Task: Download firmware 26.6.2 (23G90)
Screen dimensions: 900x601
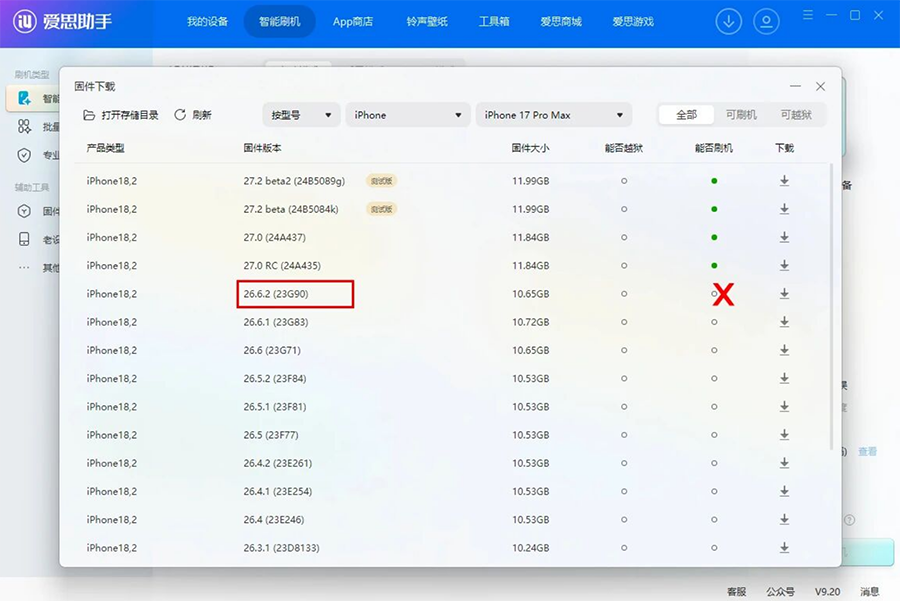Action: 784,293
